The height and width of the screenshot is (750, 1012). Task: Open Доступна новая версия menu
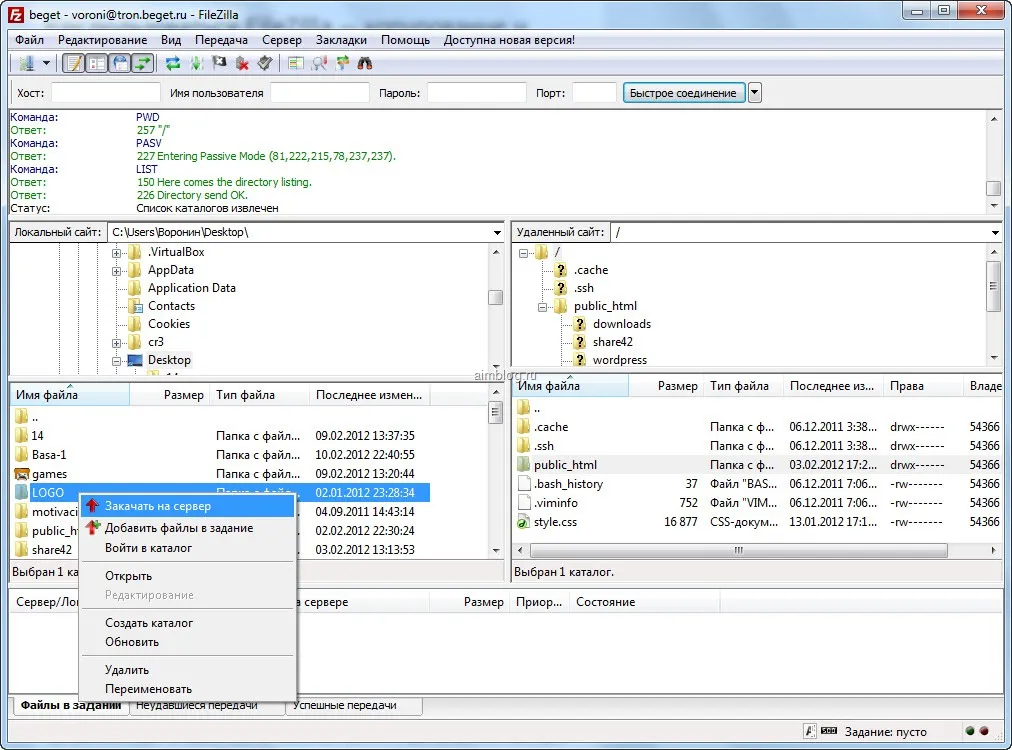[509, 40]
